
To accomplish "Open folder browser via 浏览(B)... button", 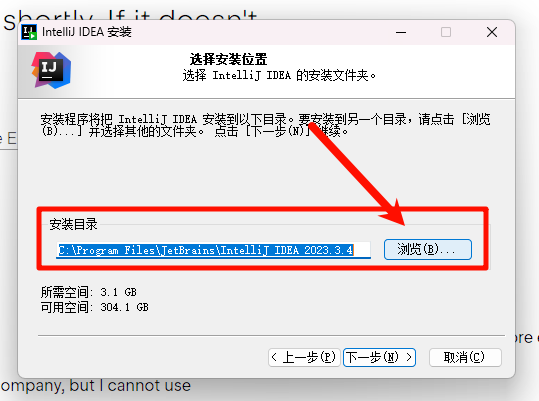I will pos(428,249).
